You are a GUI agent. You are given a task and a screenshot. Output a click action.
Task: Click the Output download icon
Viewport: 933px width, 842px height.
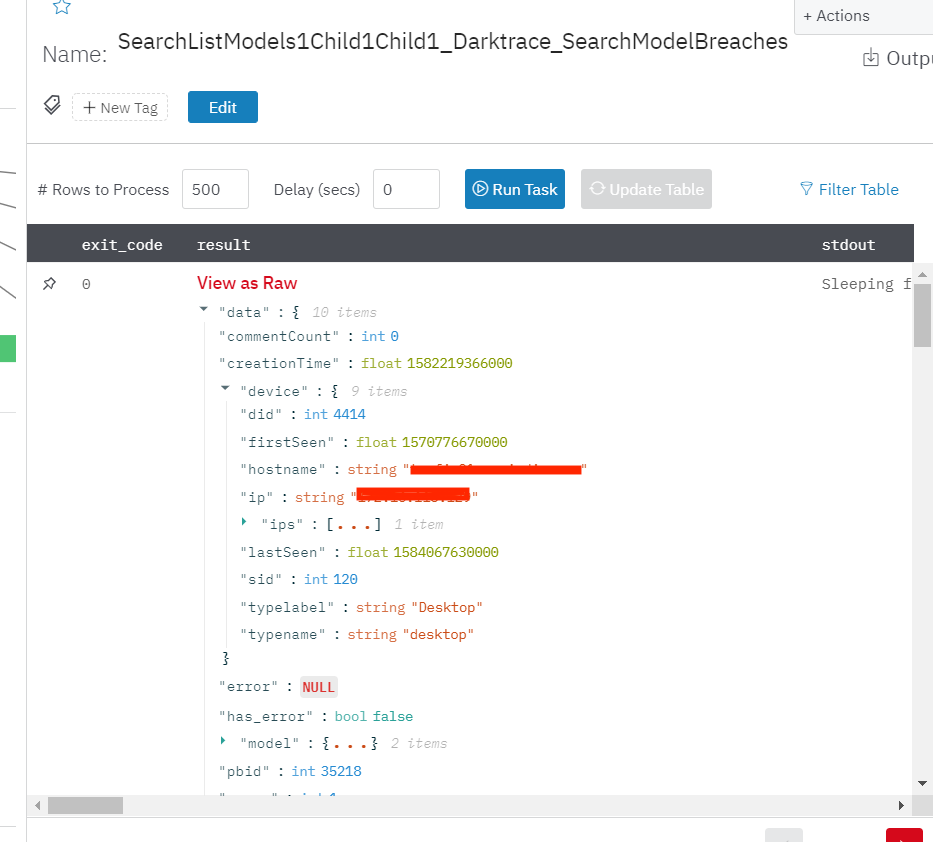pyautogui.click(x=871, y=58)
